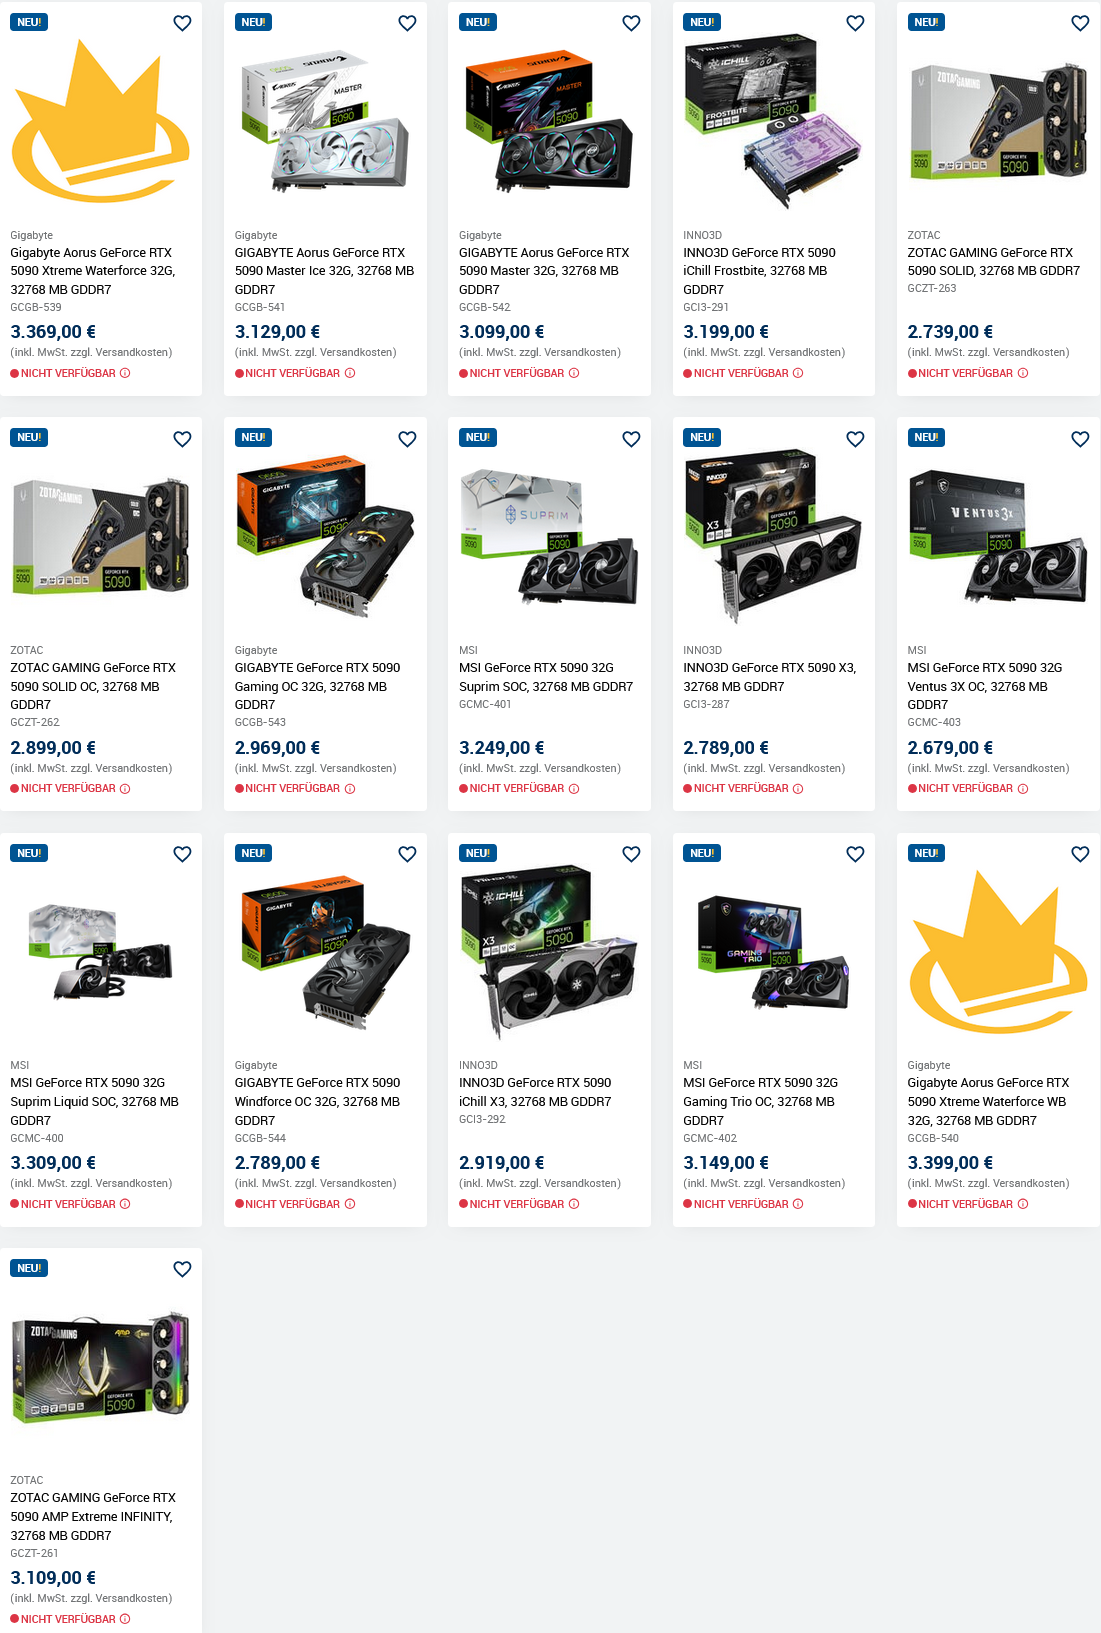Click the crown placeholder image on GCGB-540

[x=998, y=951]
